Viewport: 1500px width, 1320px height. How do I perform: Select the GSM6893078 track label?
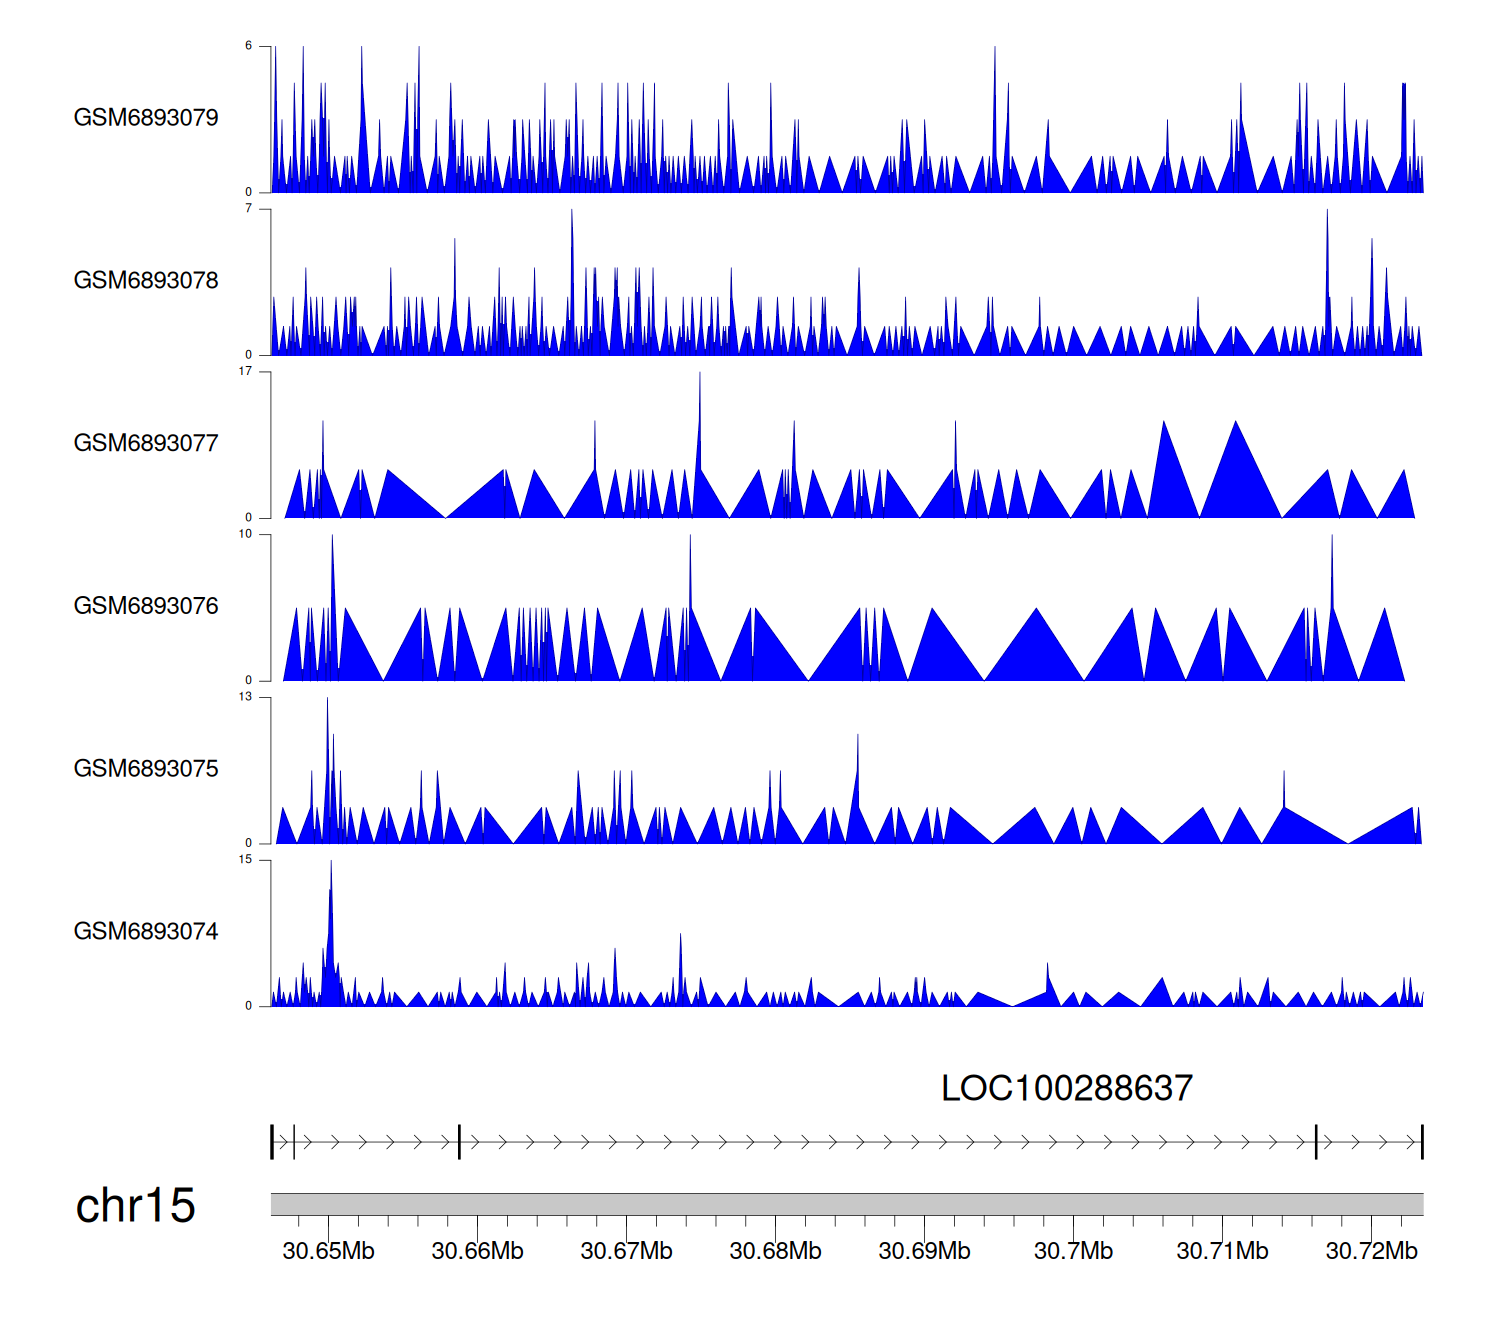click(146, 281)
